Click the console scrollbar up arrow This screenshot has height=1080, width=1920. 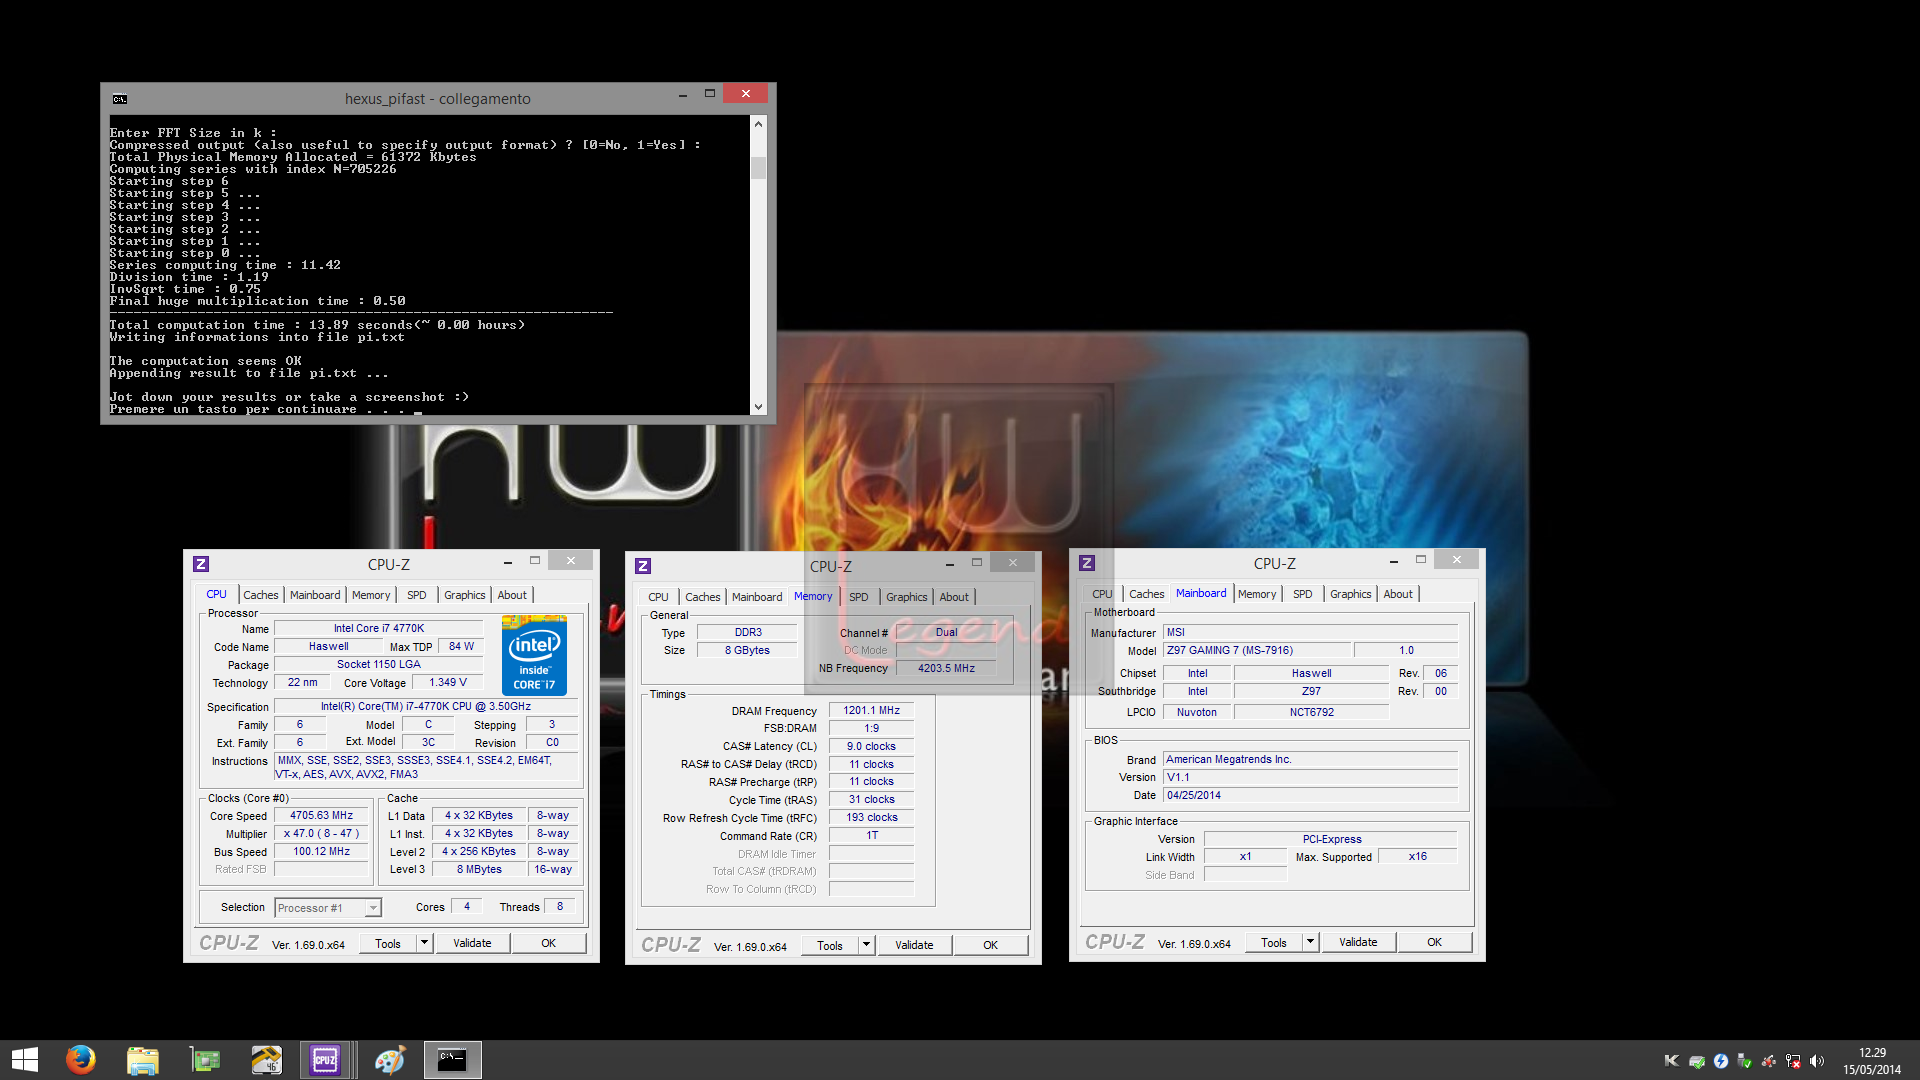[x=759, y=124]
